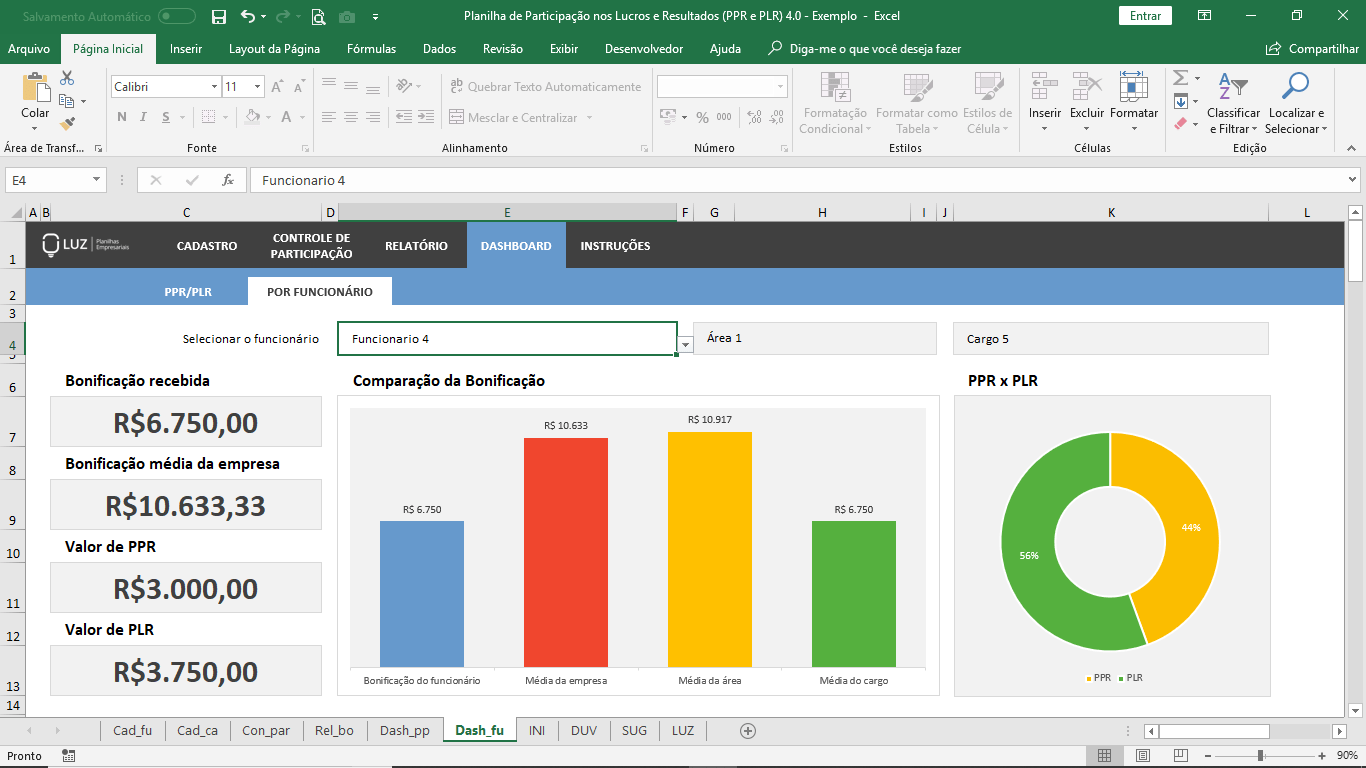This screenshot has height=768, width=1366.
Task: Open Formatação Condicional icon
Action: pyautogui.click(x=835, y=88)
